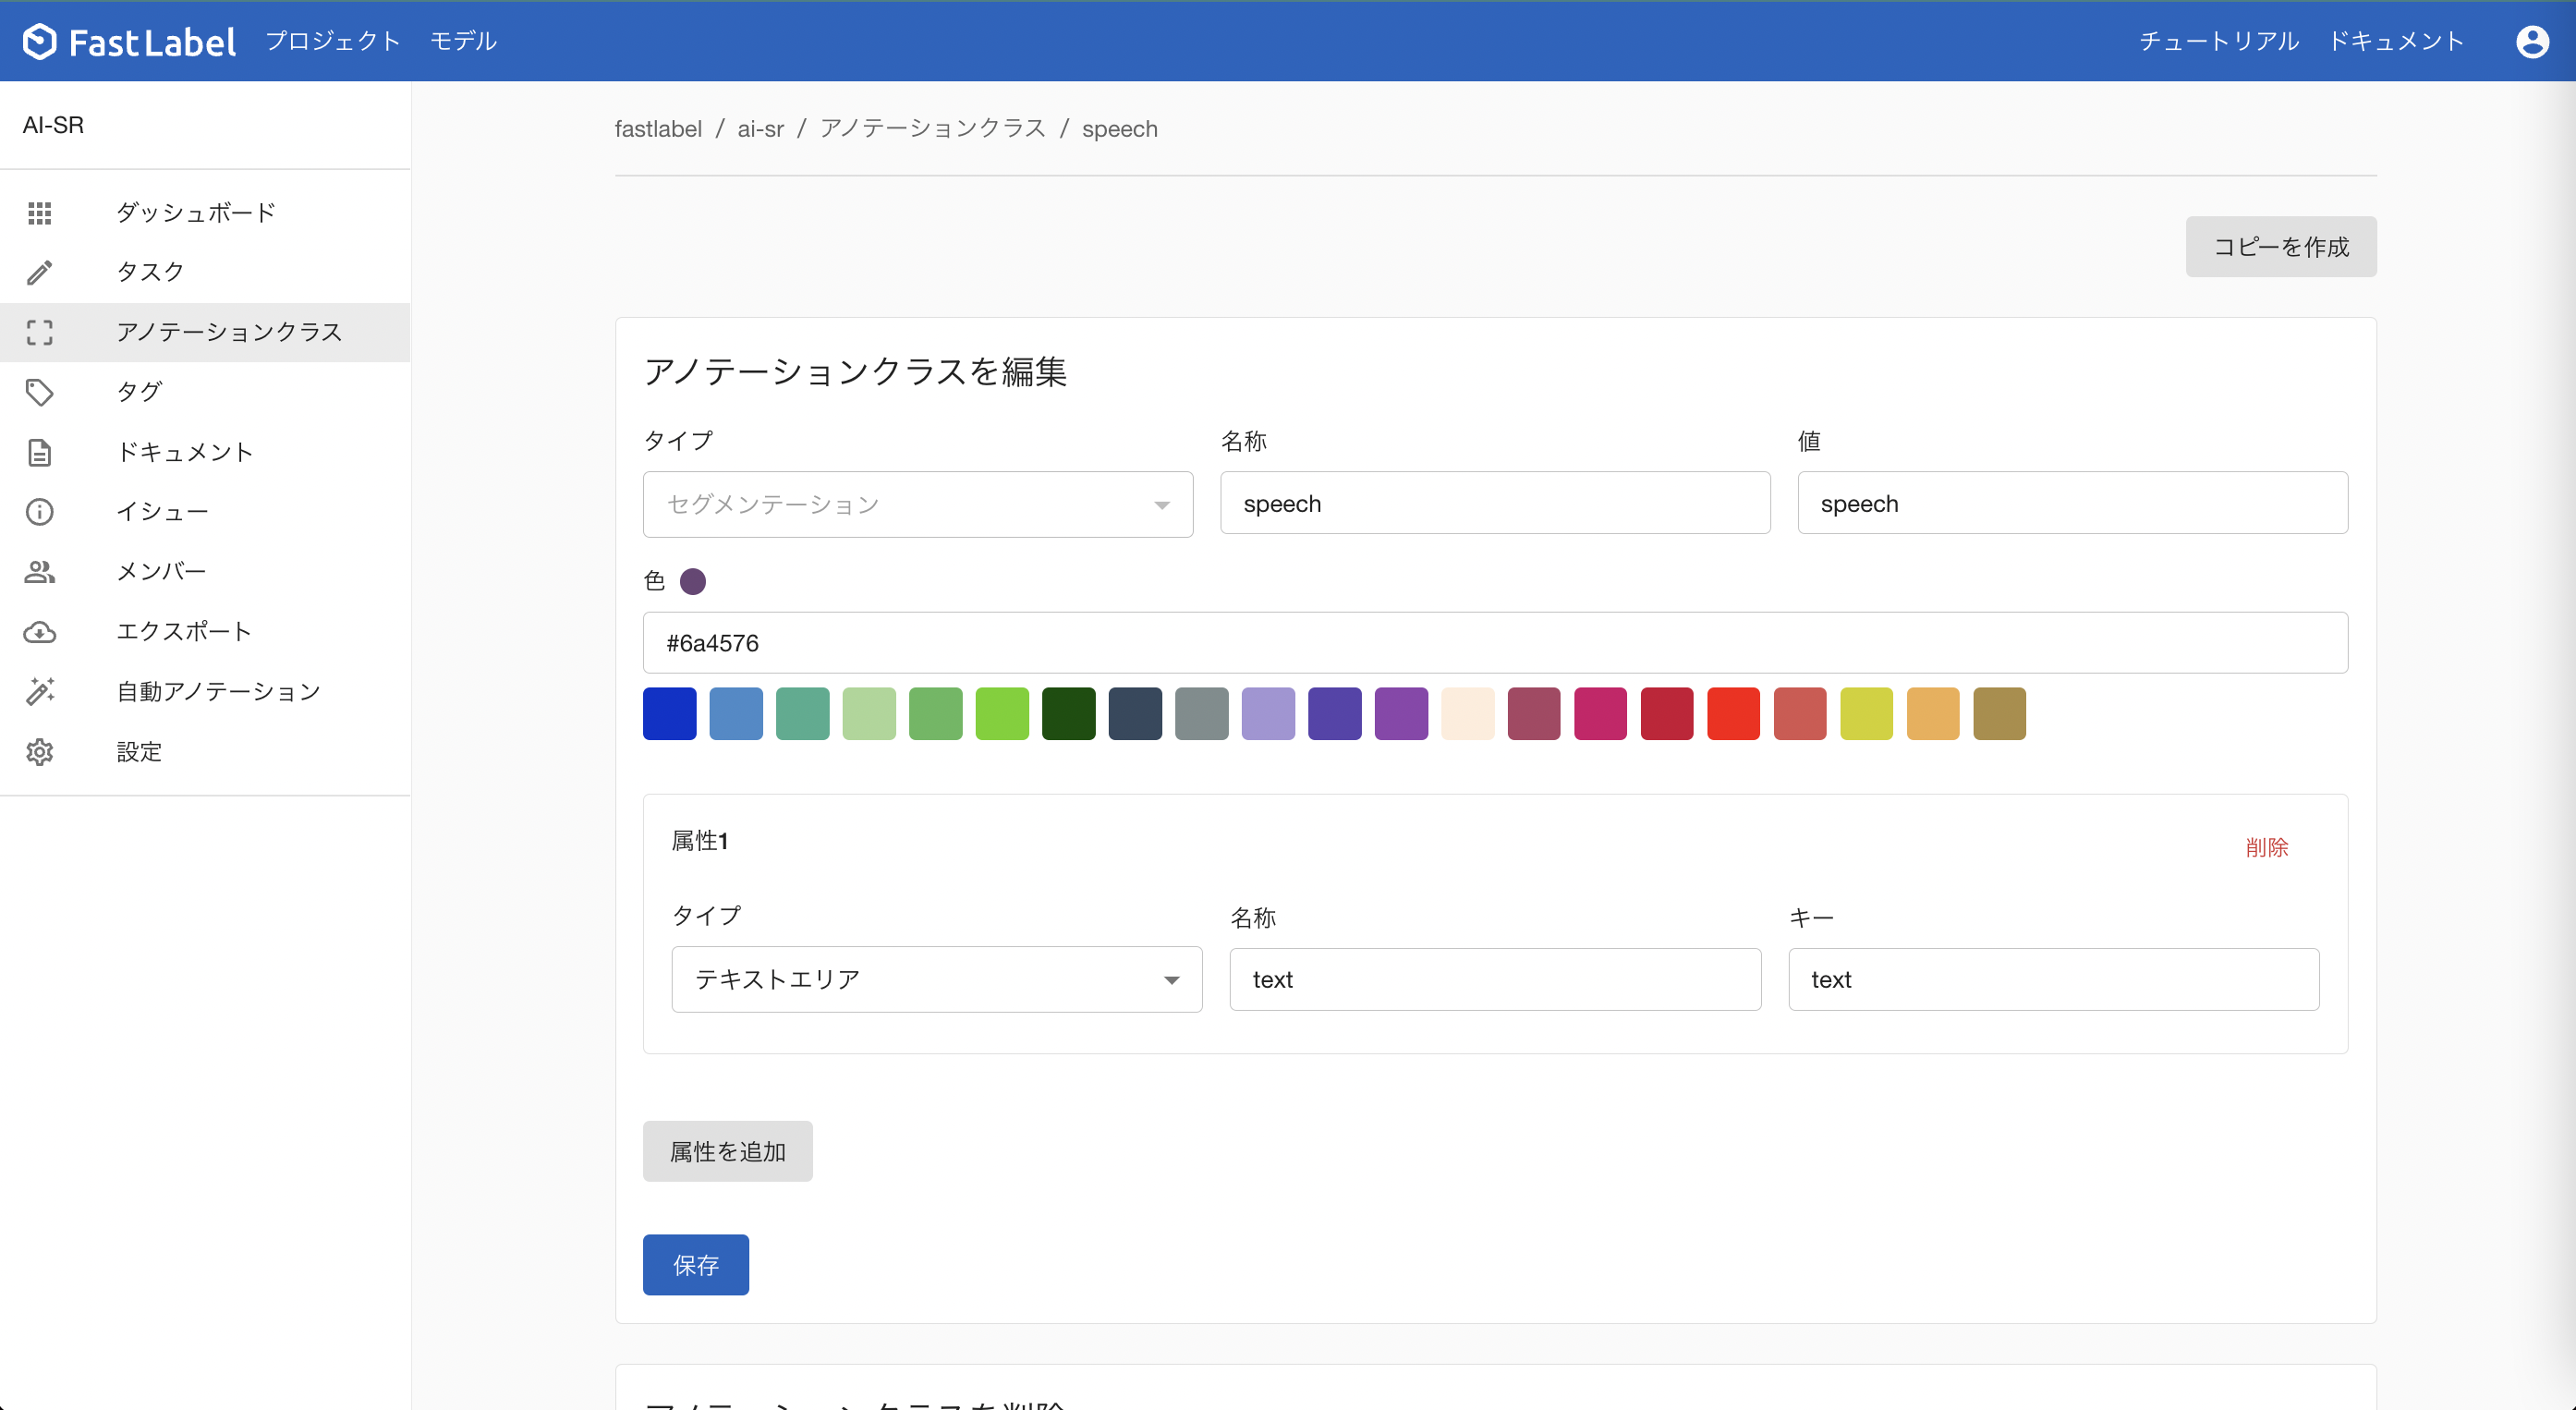The height and width of the screenshot is (1410, 2576).
Task: Pick the bright red color swatch
Action: 1733,714
